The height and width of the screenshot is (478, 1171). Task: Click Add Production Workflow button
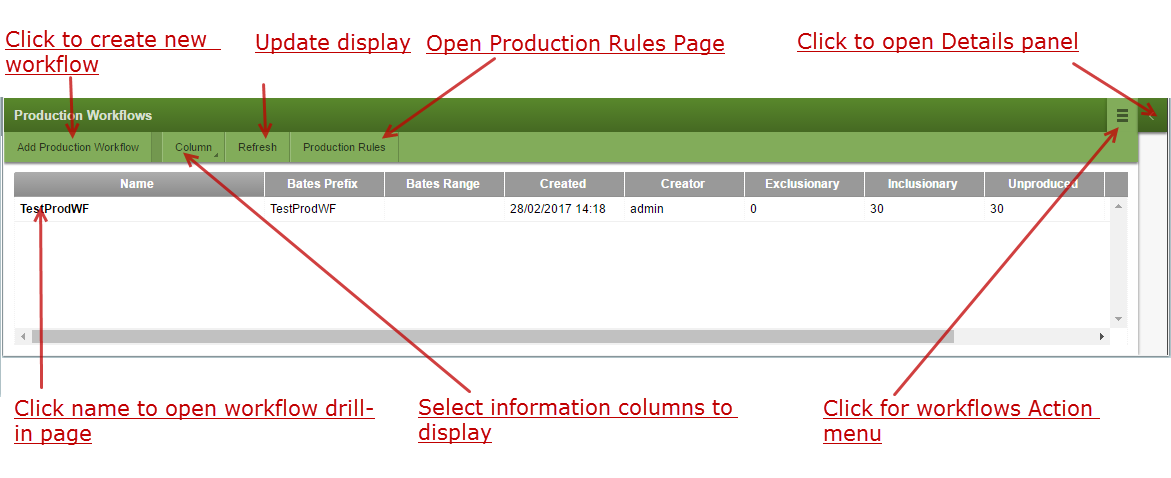(x=78, y=147)
